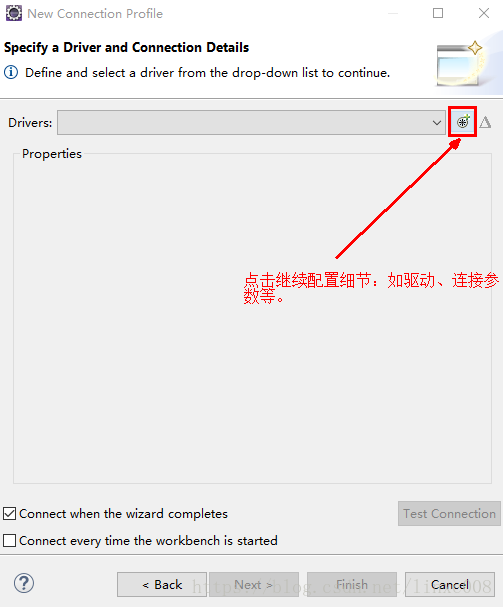Click the Next button
Screen dimensions: 503x607
tap(254, 585)
